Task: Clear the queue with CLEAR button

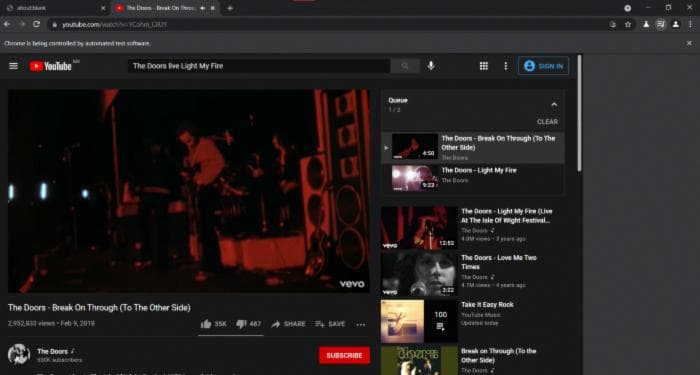Action: click(x=547, y=121)
